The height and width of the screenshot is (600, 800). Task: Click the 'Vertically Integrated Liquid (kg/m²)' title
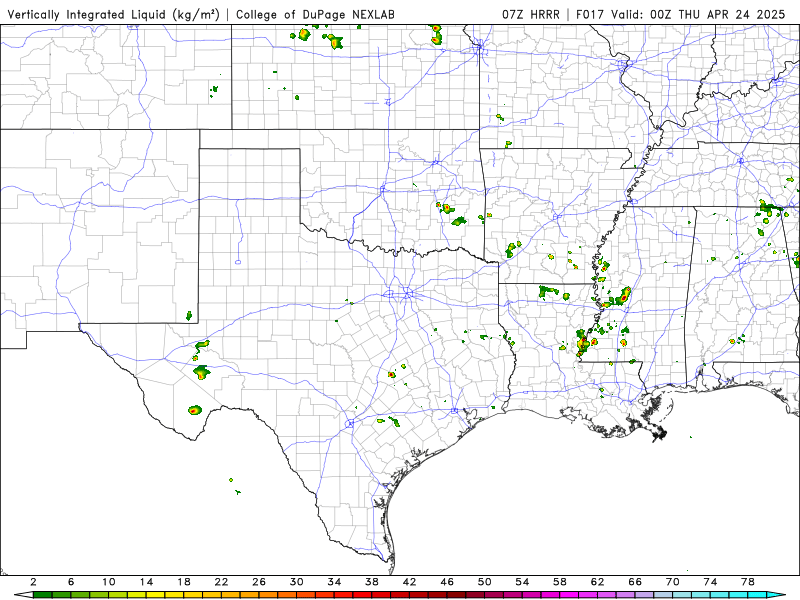click(113, 14)
